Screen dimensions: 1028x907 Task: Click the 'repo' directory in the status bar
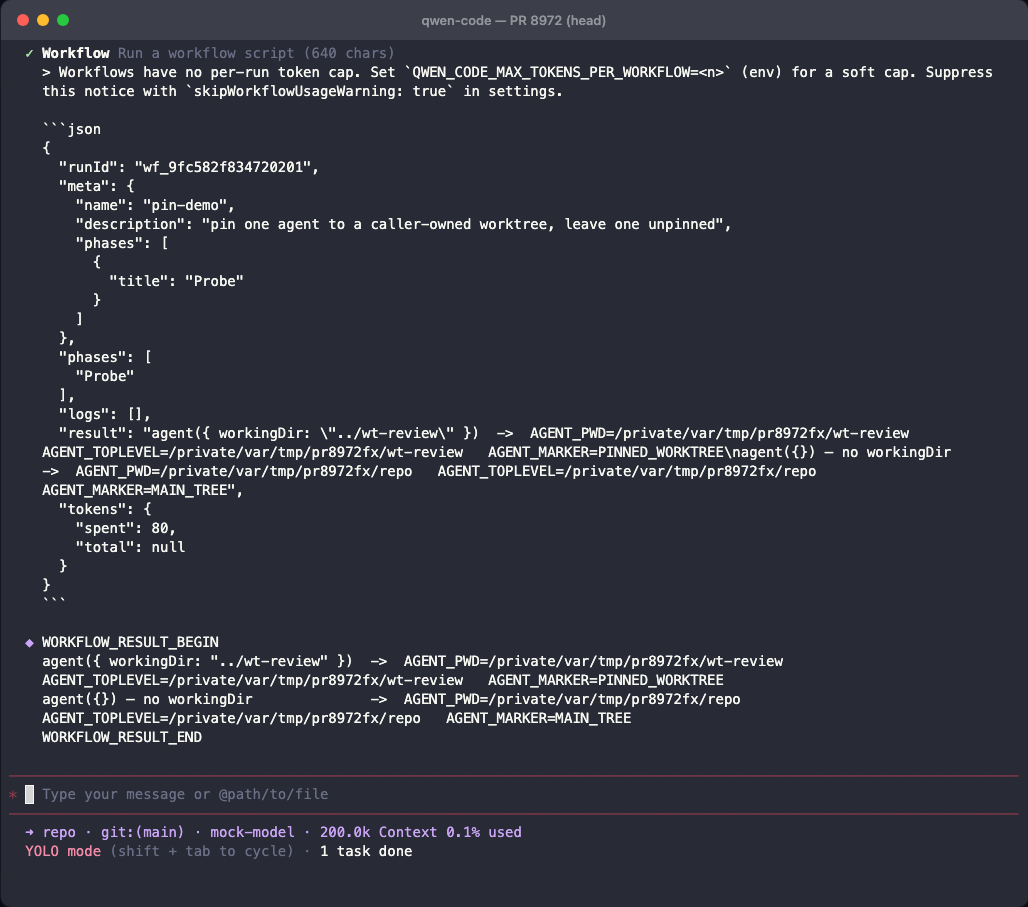(59, 832)
